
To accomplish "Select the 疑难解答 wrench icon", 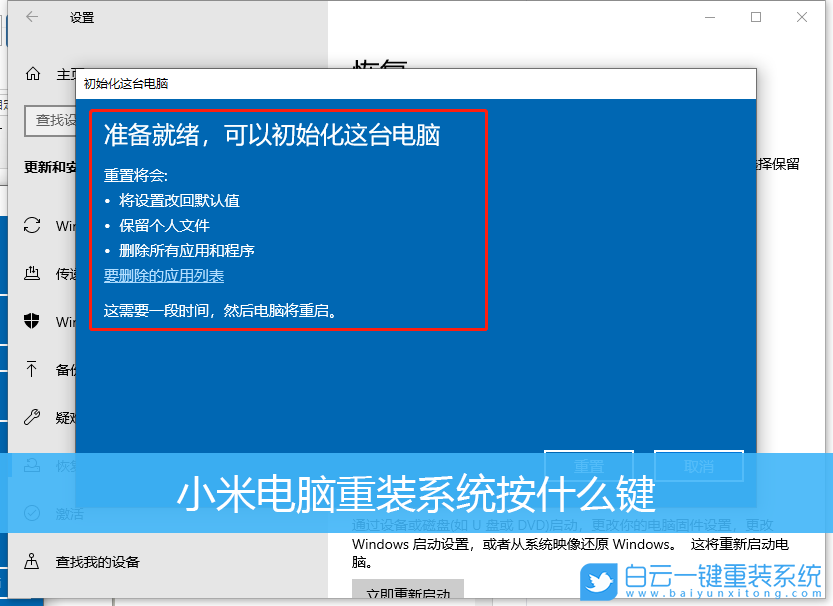I will pos(32,417).
